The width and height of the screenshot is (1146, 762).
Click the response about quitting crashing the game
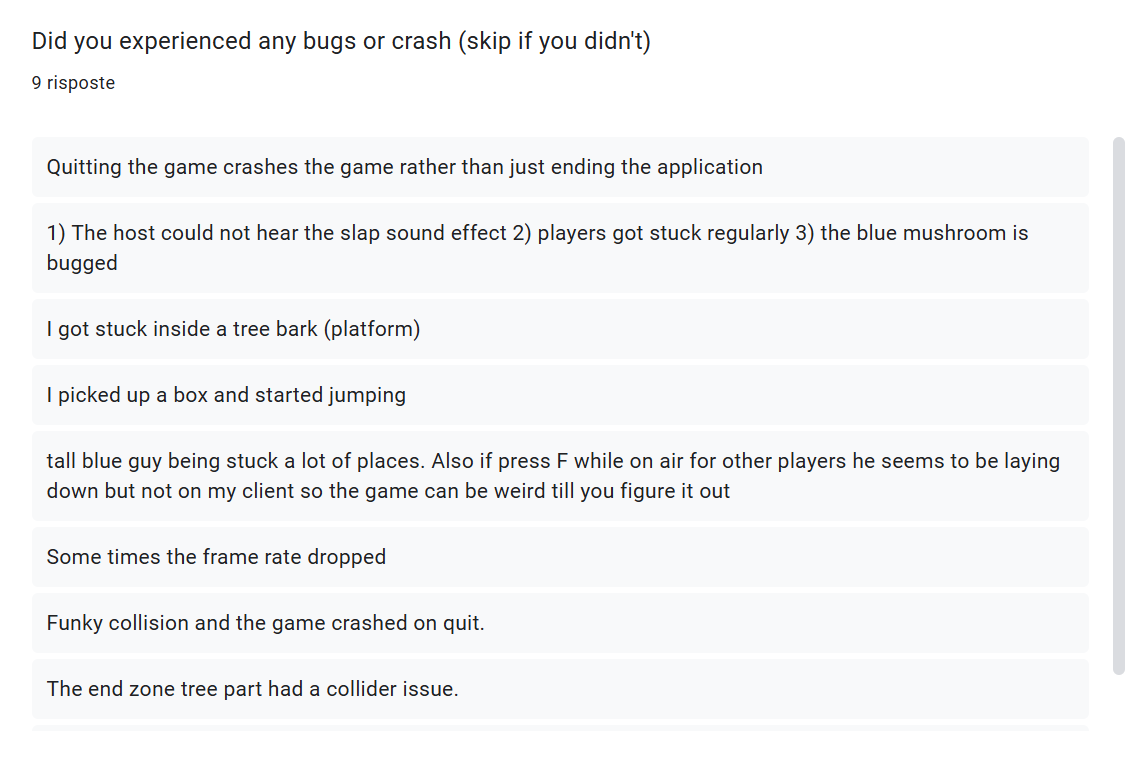[x=560, y=167]
